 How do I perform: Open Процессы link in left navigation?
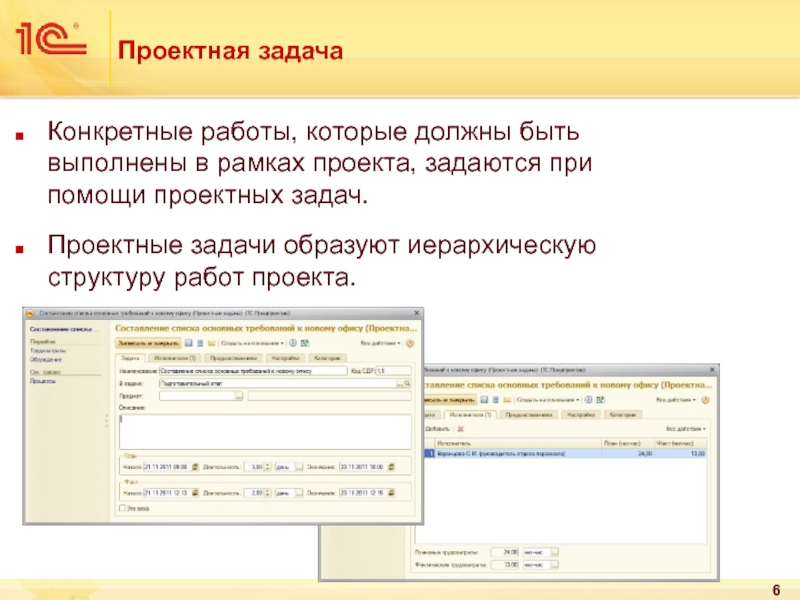click(43, 381)
